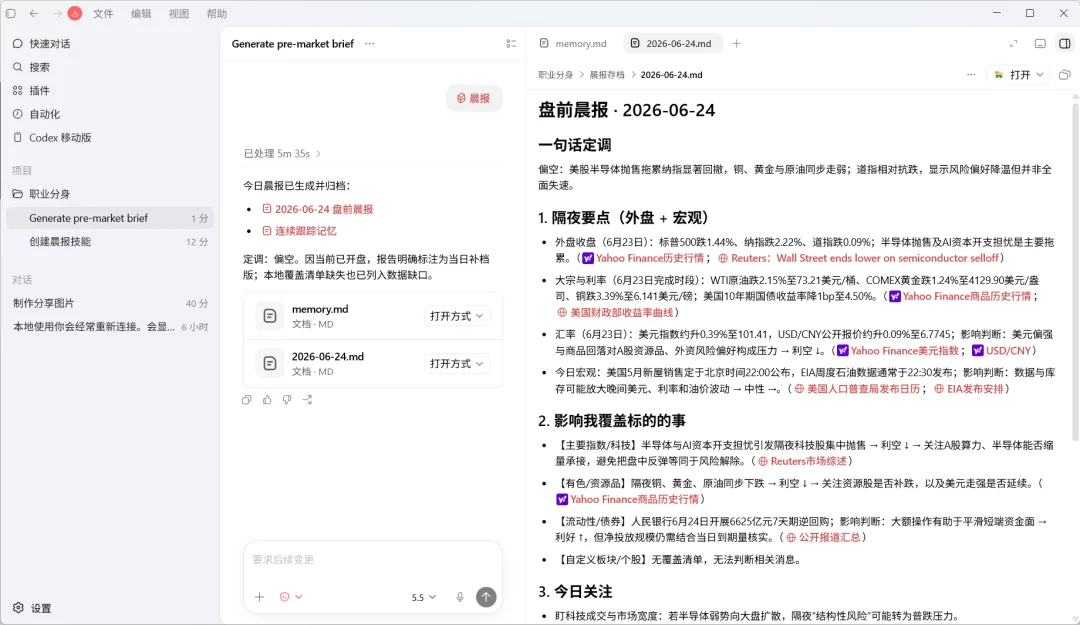The image size is (1080, 625).
Task: Toggle the right split panel icon
Action: pyautogui.click(x=1065, y=43)
